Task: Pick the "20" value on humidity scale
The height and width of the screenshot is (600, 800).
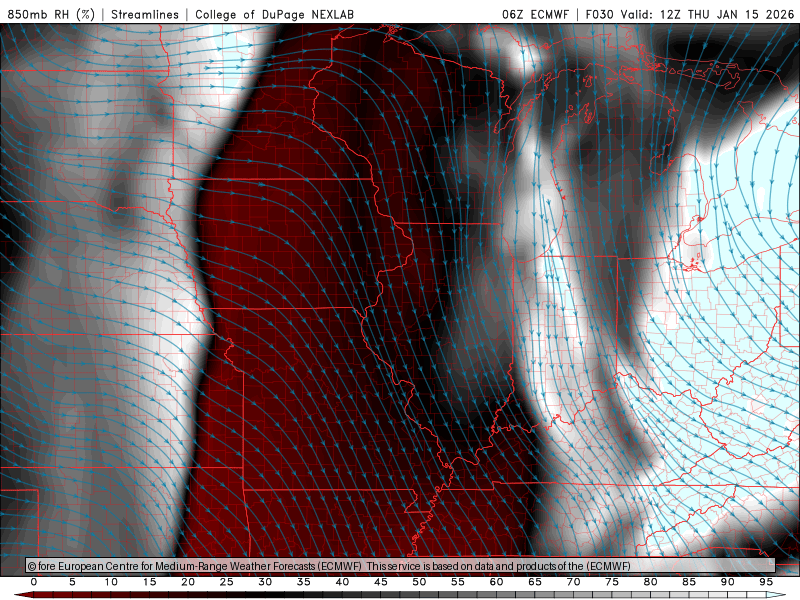Action: coord(188,582)
